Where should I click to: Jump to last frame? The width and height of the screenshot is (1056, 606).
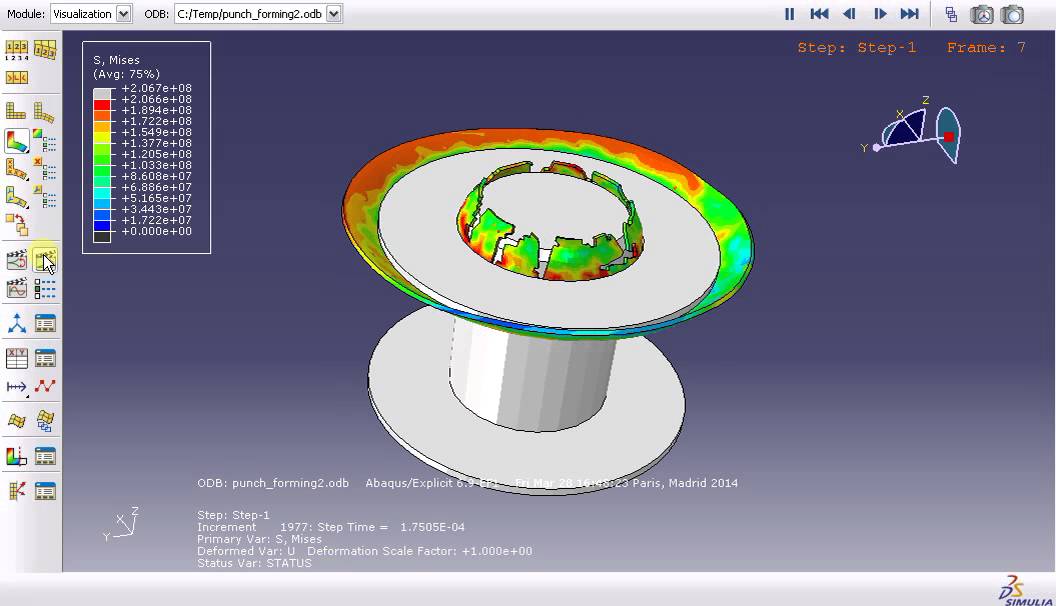910,13
